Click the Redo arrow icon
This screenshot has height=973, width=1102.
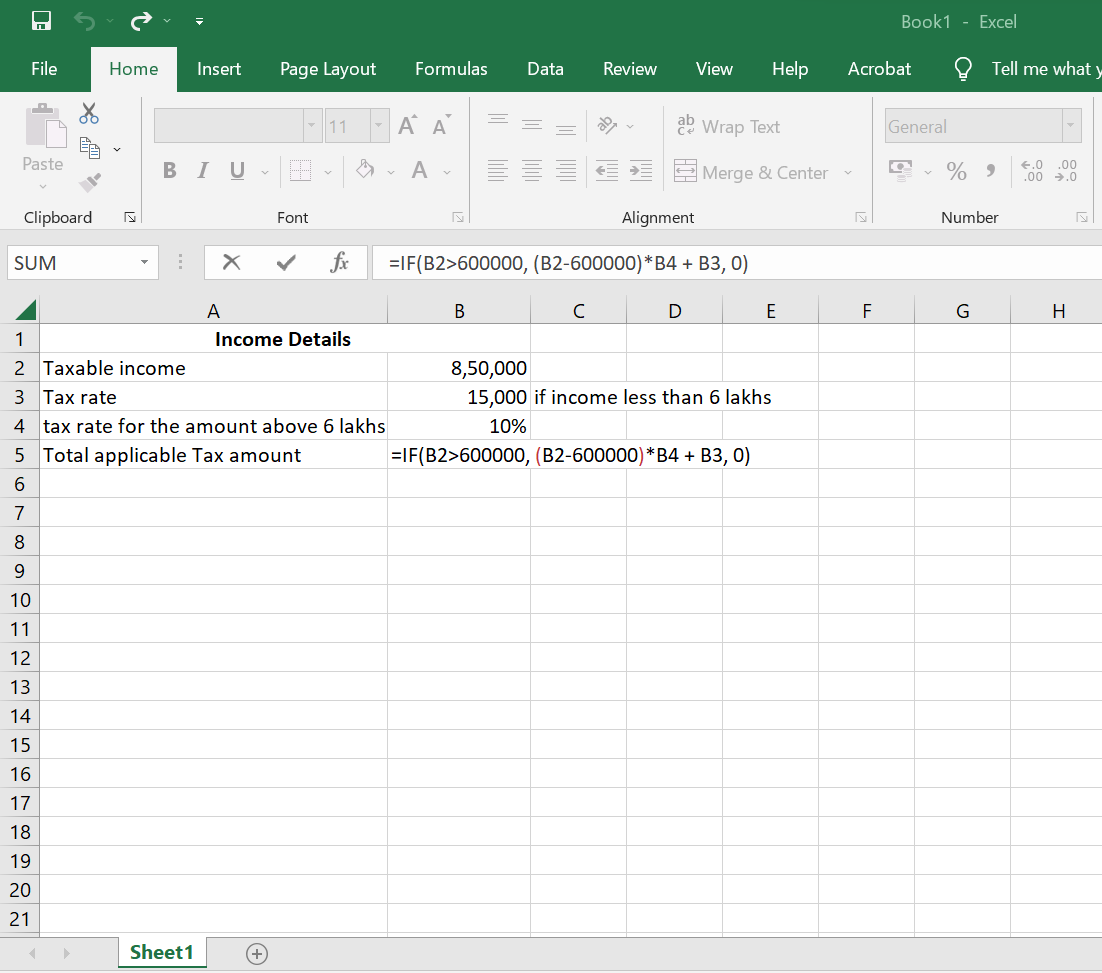point(141,21)
